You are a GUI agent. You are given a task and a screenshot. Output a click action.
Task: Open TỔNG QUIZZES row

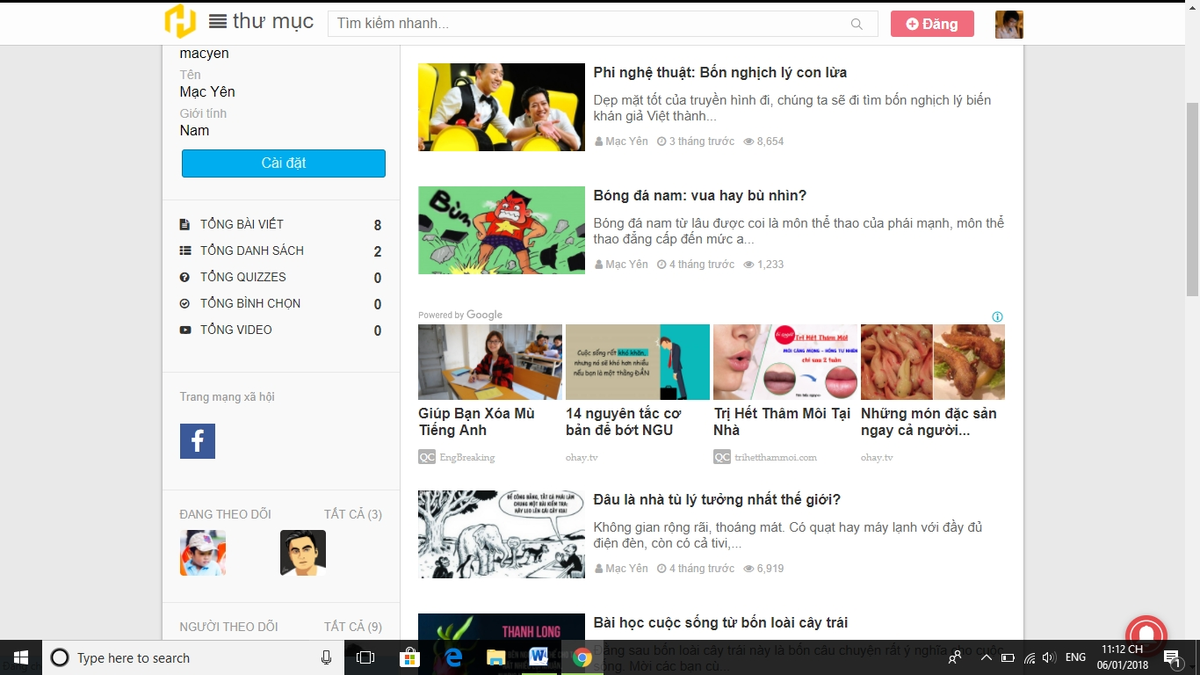point(280,277)
